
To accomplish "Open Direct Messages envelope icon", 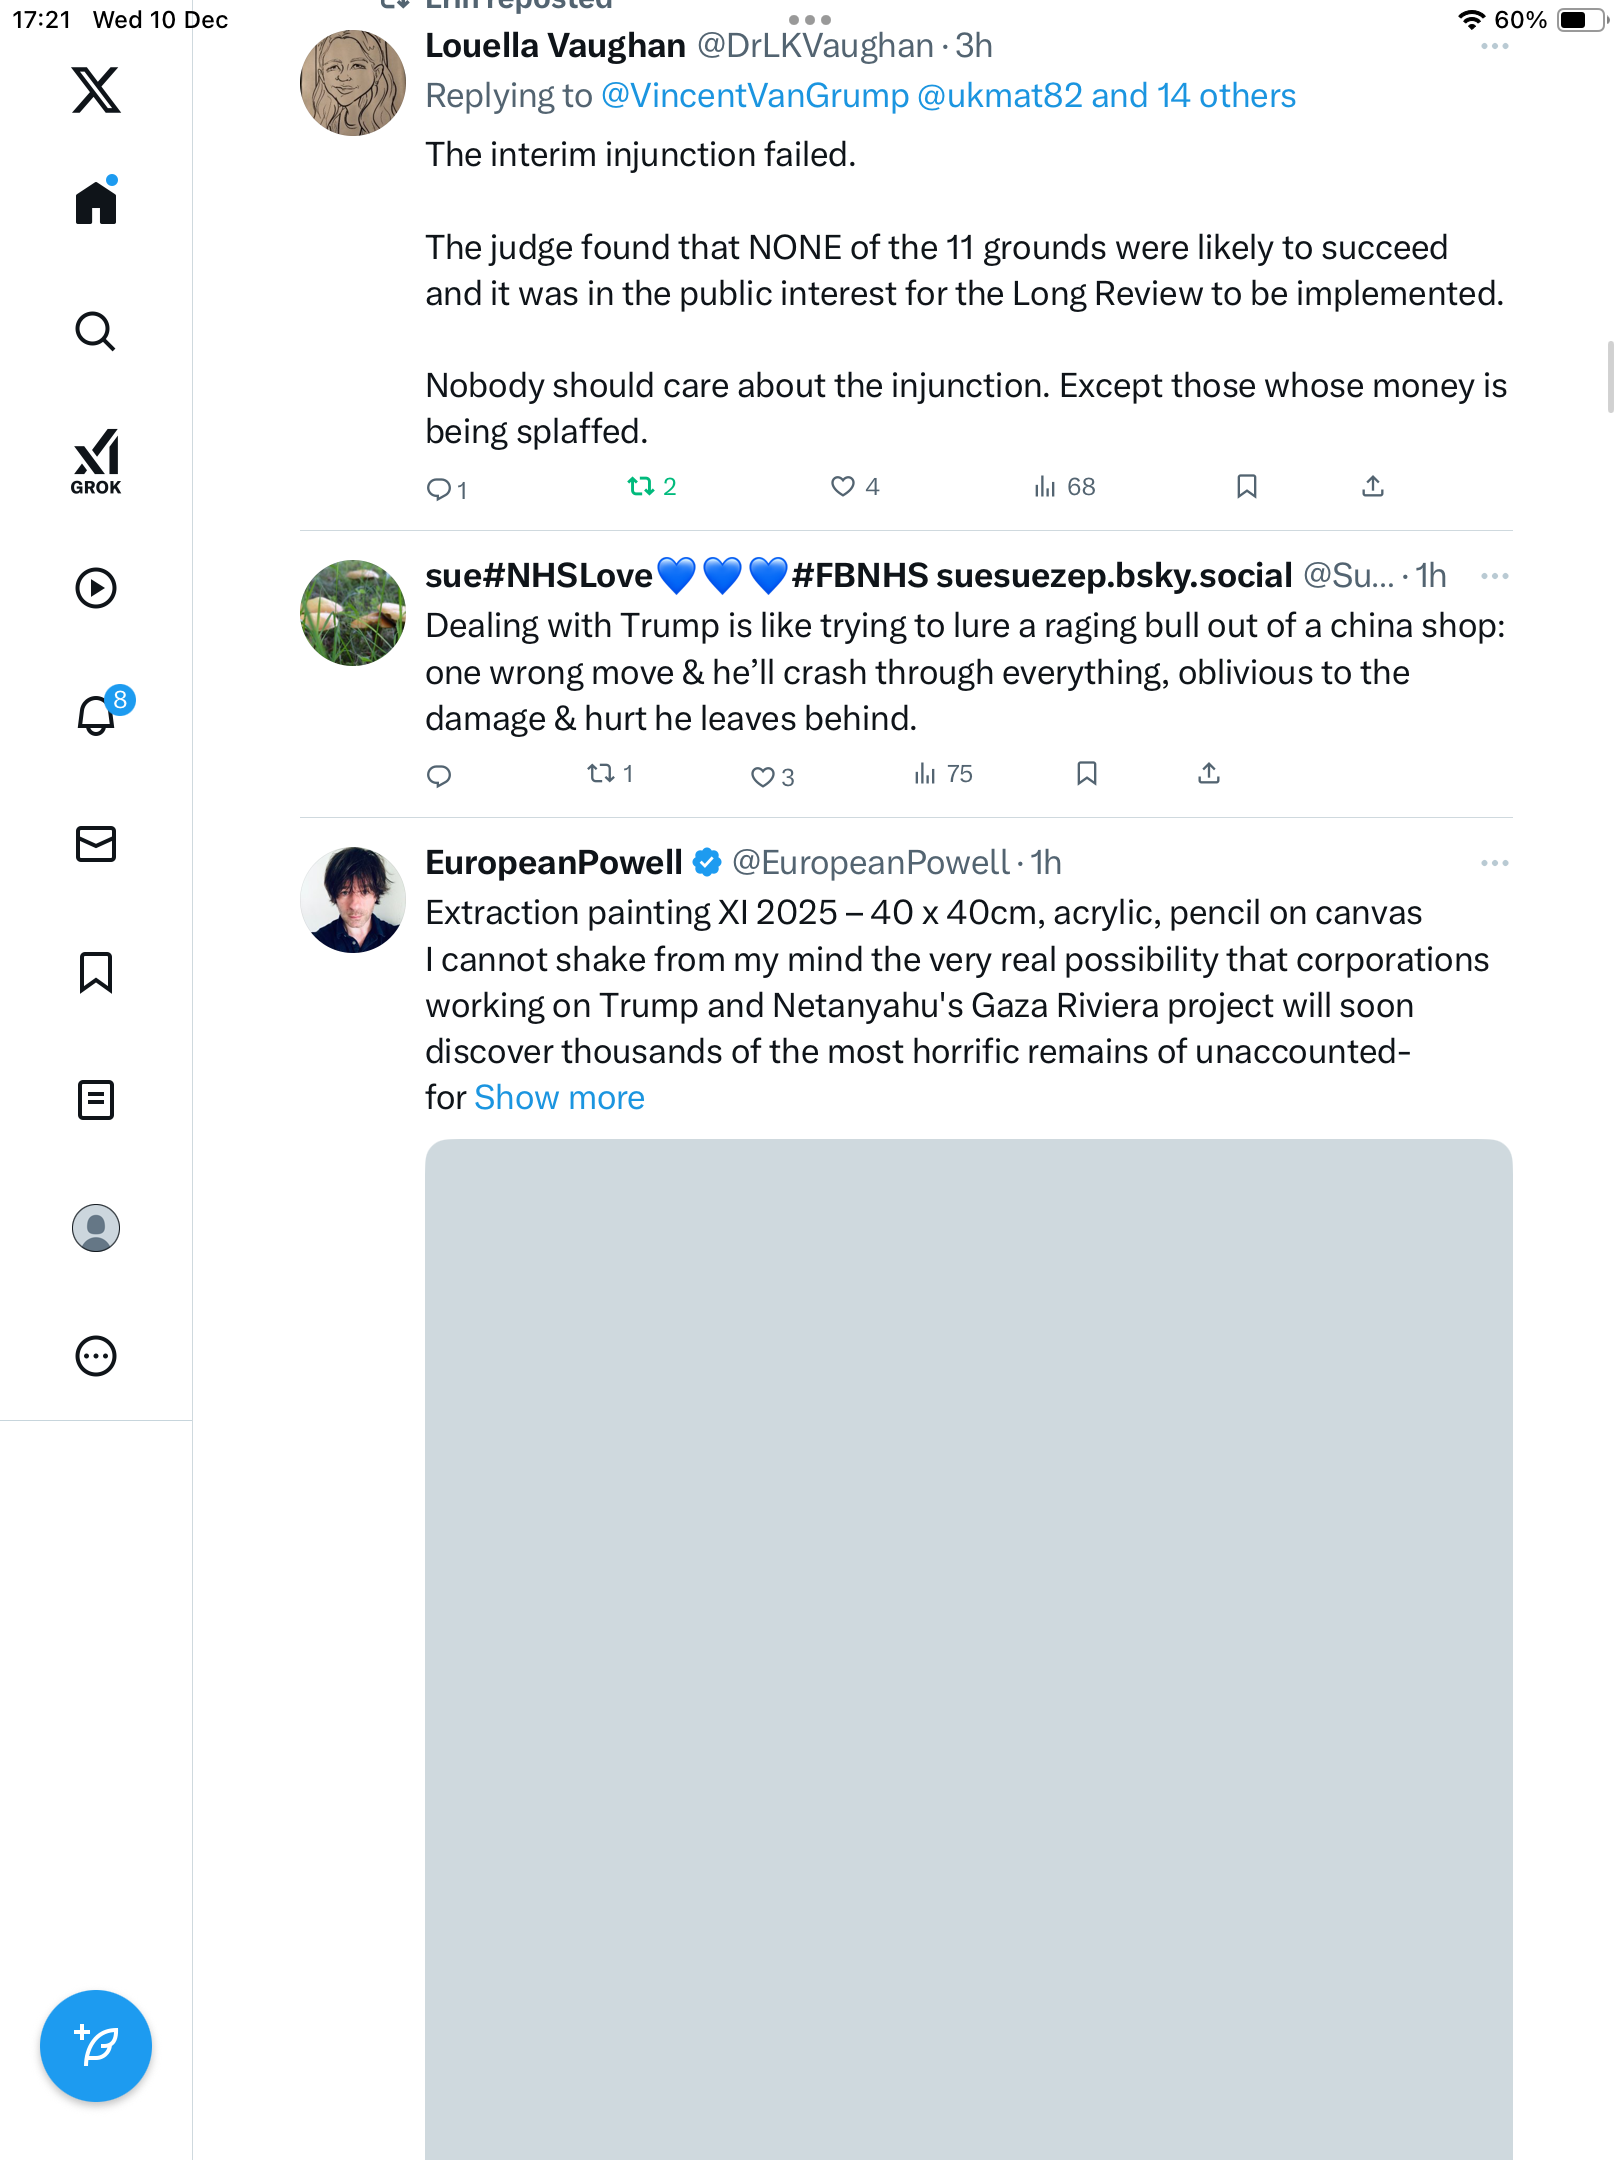I will [x=96, y=844].
